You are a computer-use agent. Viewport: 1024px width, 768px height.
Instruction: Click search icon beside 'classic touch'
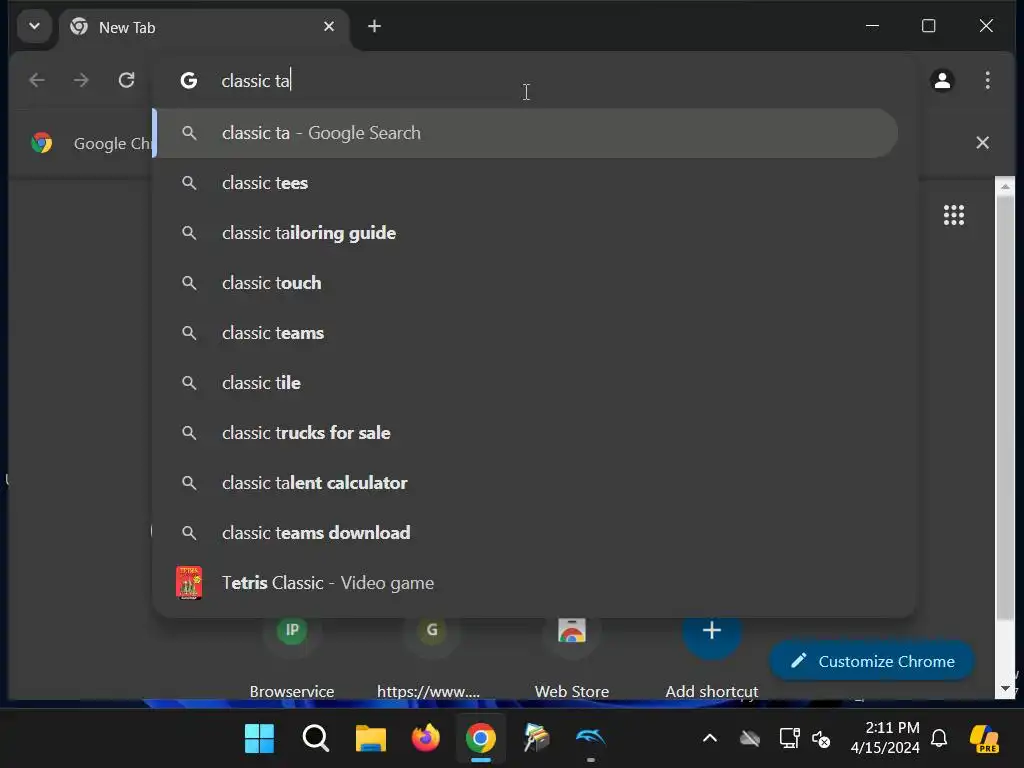click(x=189, y=283)
